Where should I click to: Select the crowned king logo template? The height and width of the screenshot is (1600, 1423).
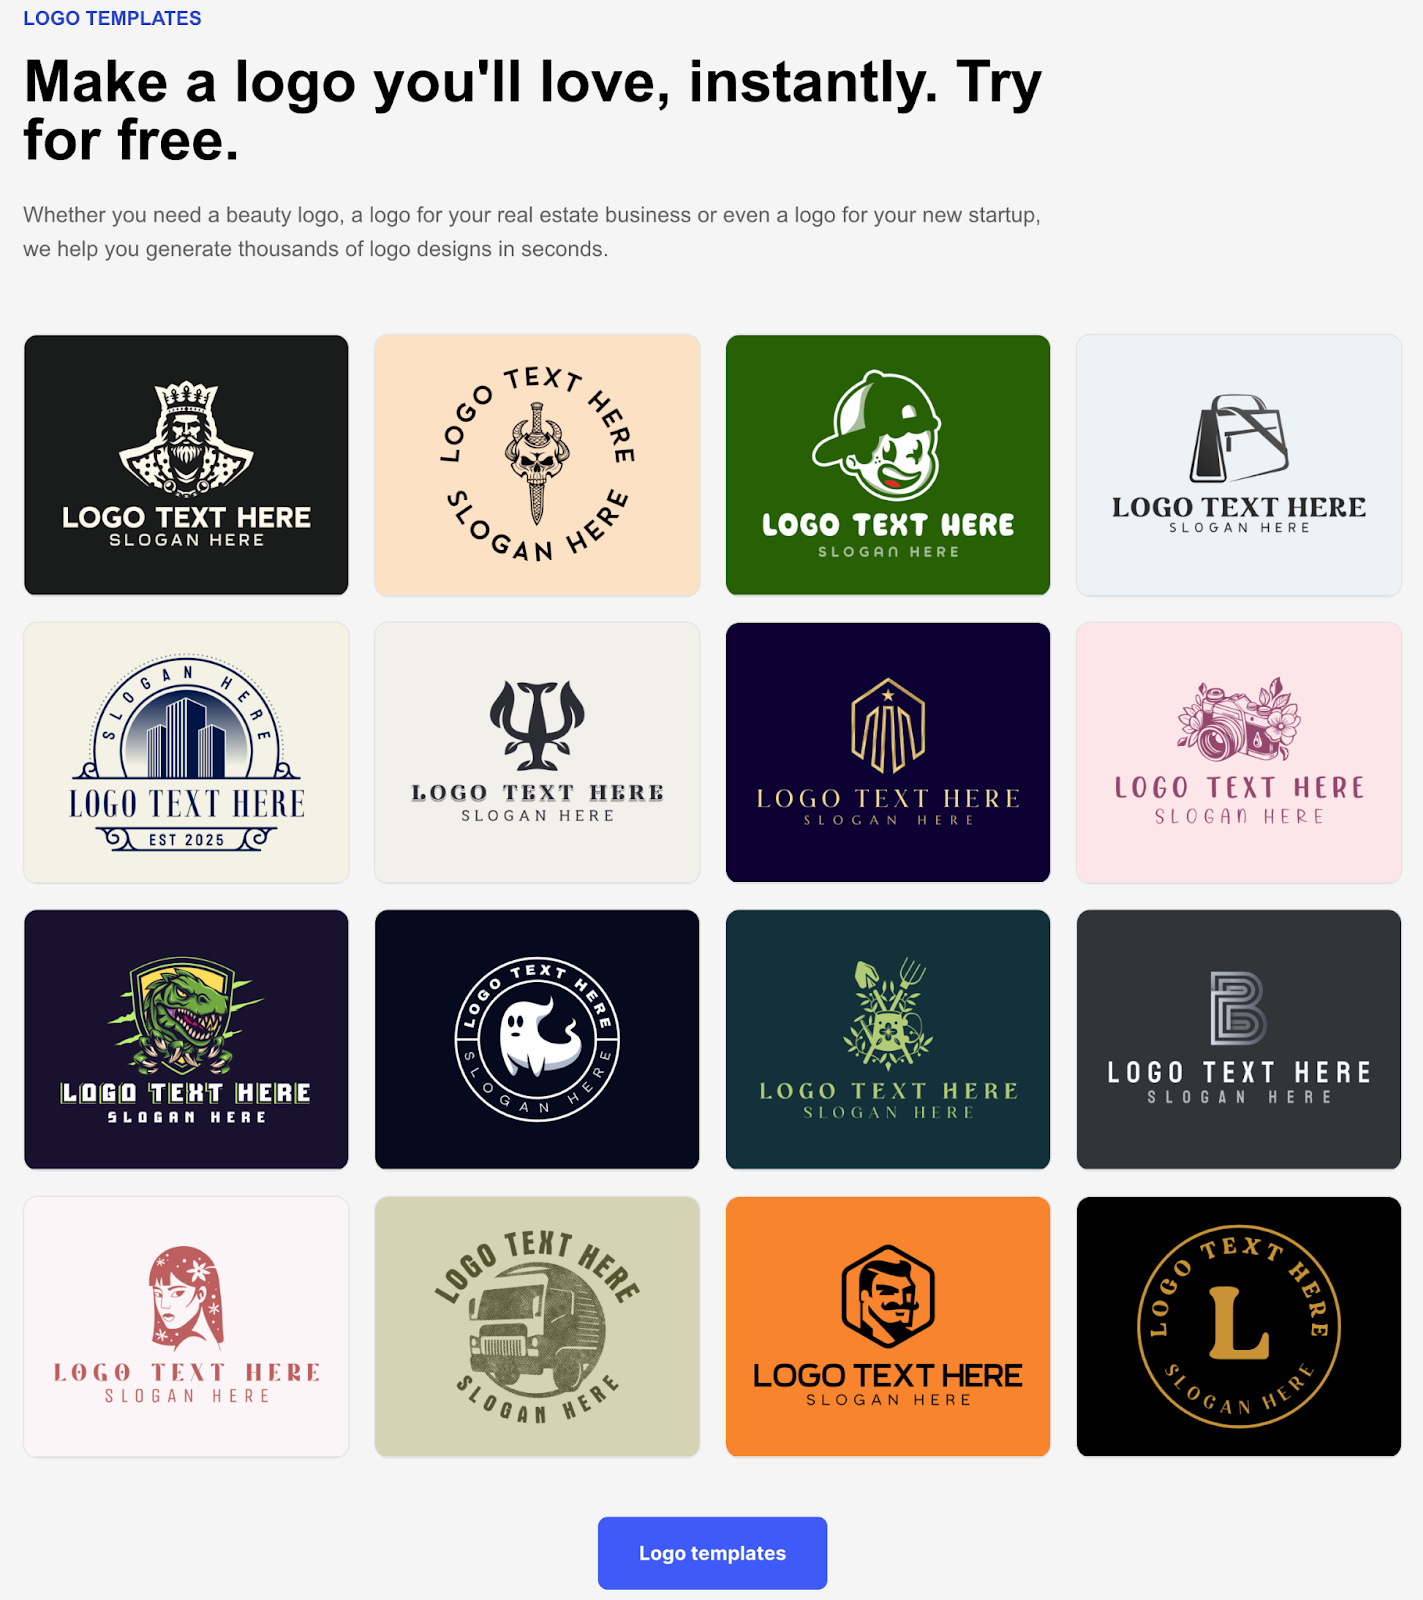pyautogui.click(x=186, y=465)
